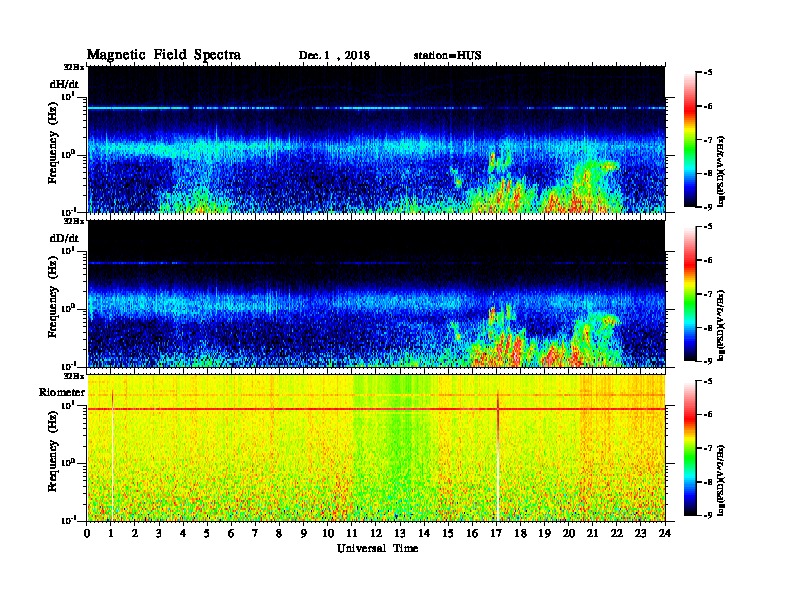Click hour tick label '0' on time axis

[87, 534]
